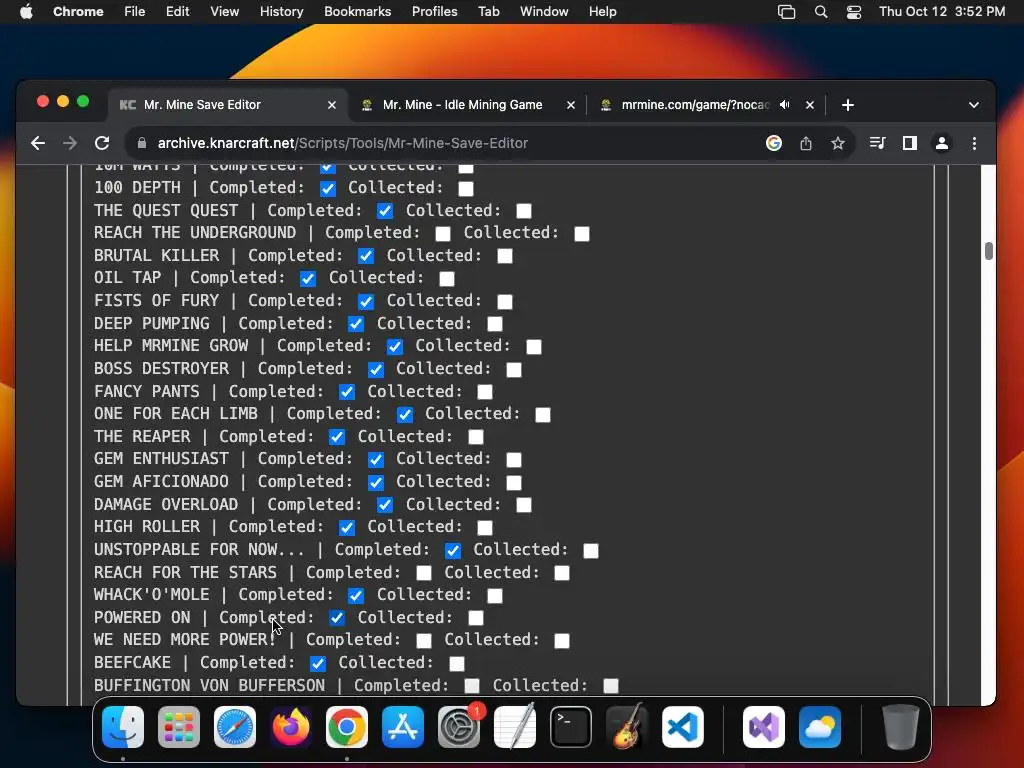Image resolution: width=1024 pixels, height=768 pixels.
Task: Open the Chrome profile avatar
Action: (942, 143)
